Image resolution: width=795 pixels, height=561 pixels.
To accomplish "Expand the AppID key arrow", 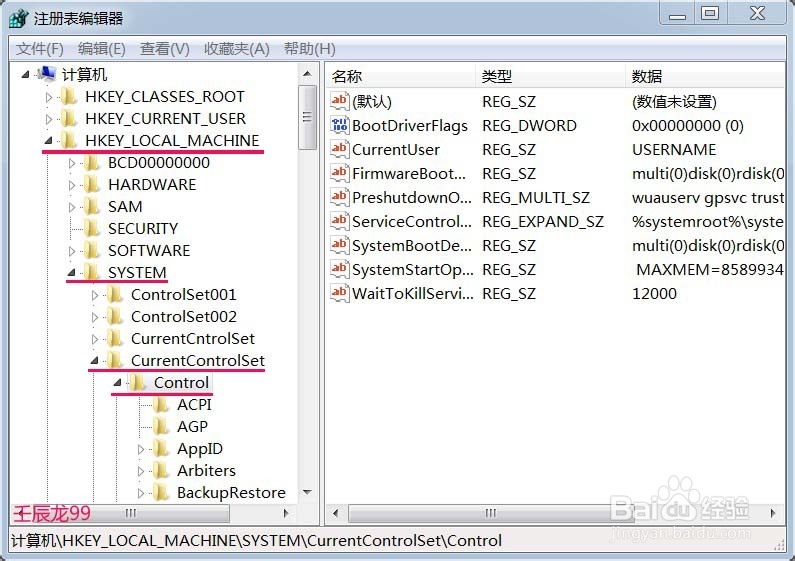I will [x=140, y=449].
